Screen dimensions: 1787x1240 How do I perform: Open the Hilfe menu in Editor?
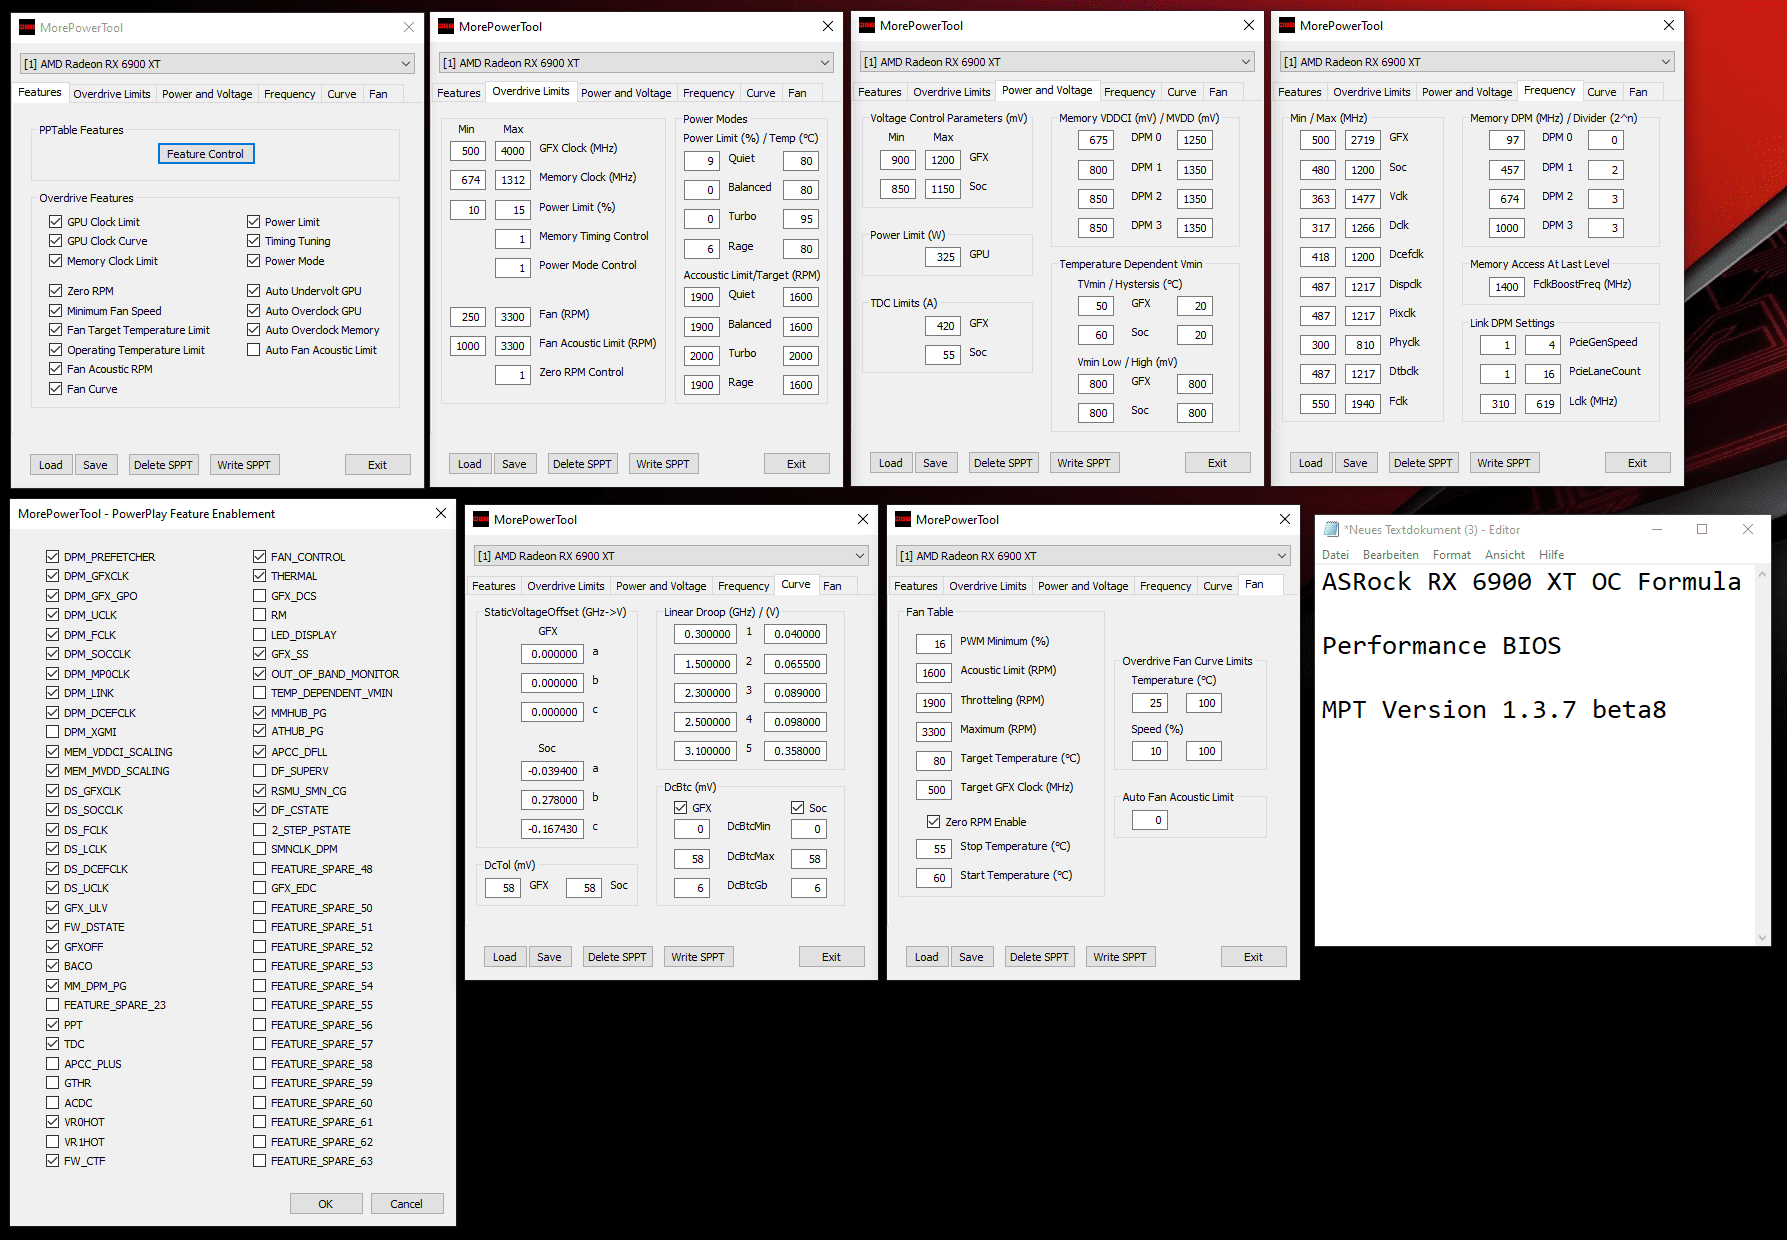[1552, 555]
